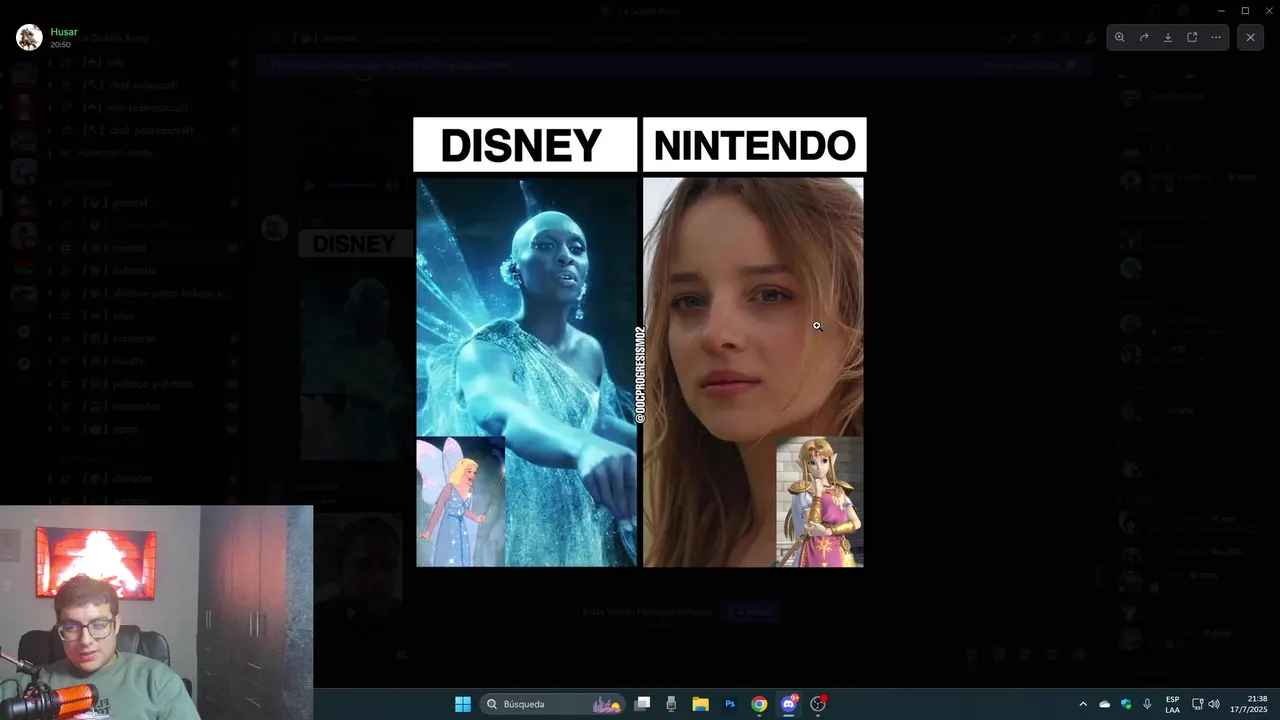Open the volume speaker tray icon

pyautogui.click(x=1214, y=704)
